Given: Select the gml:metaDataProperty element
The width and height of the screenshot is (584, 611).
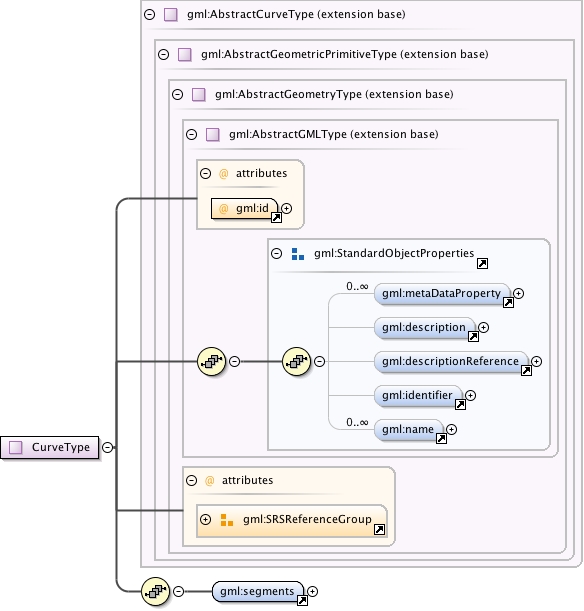Looking at the screenshot, I should pos(442,293).
